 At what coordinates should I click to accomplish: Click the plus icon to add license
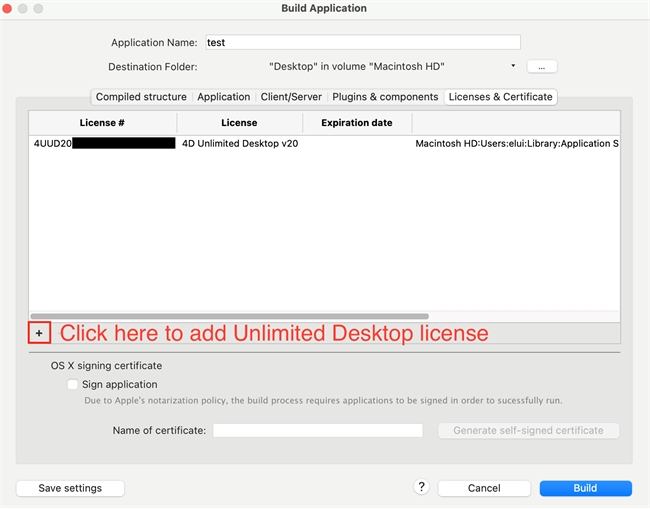coord(39,333)
